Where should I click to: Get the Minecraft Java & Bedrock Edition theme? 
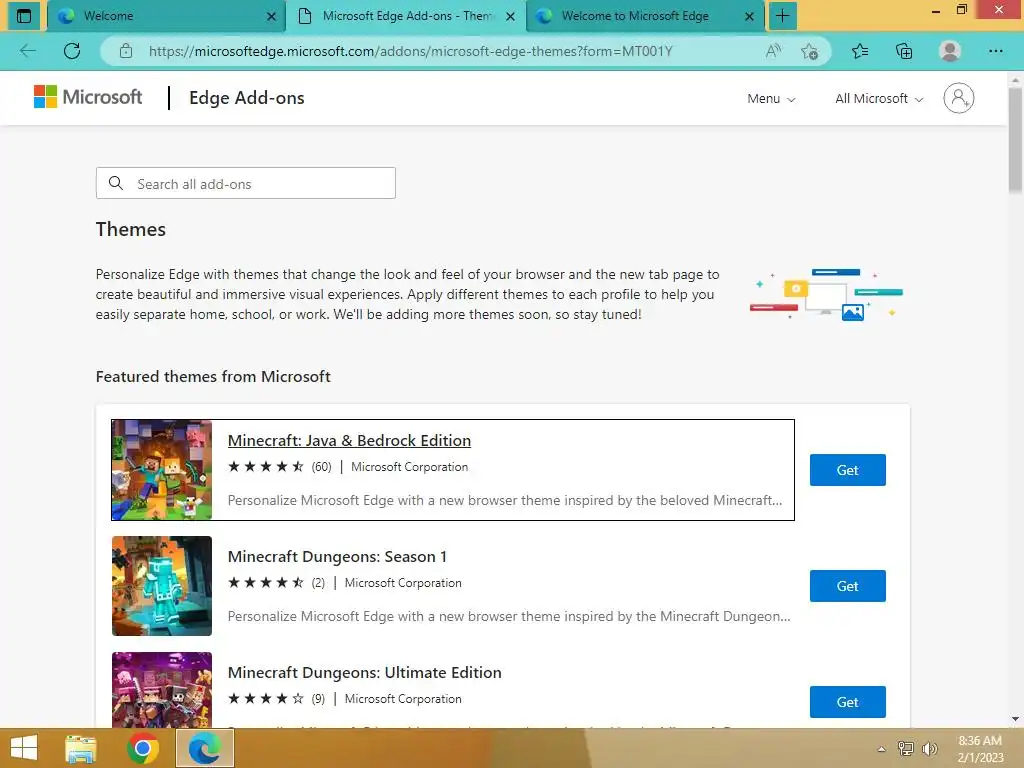pyautogui.click(x=848, y=470)
